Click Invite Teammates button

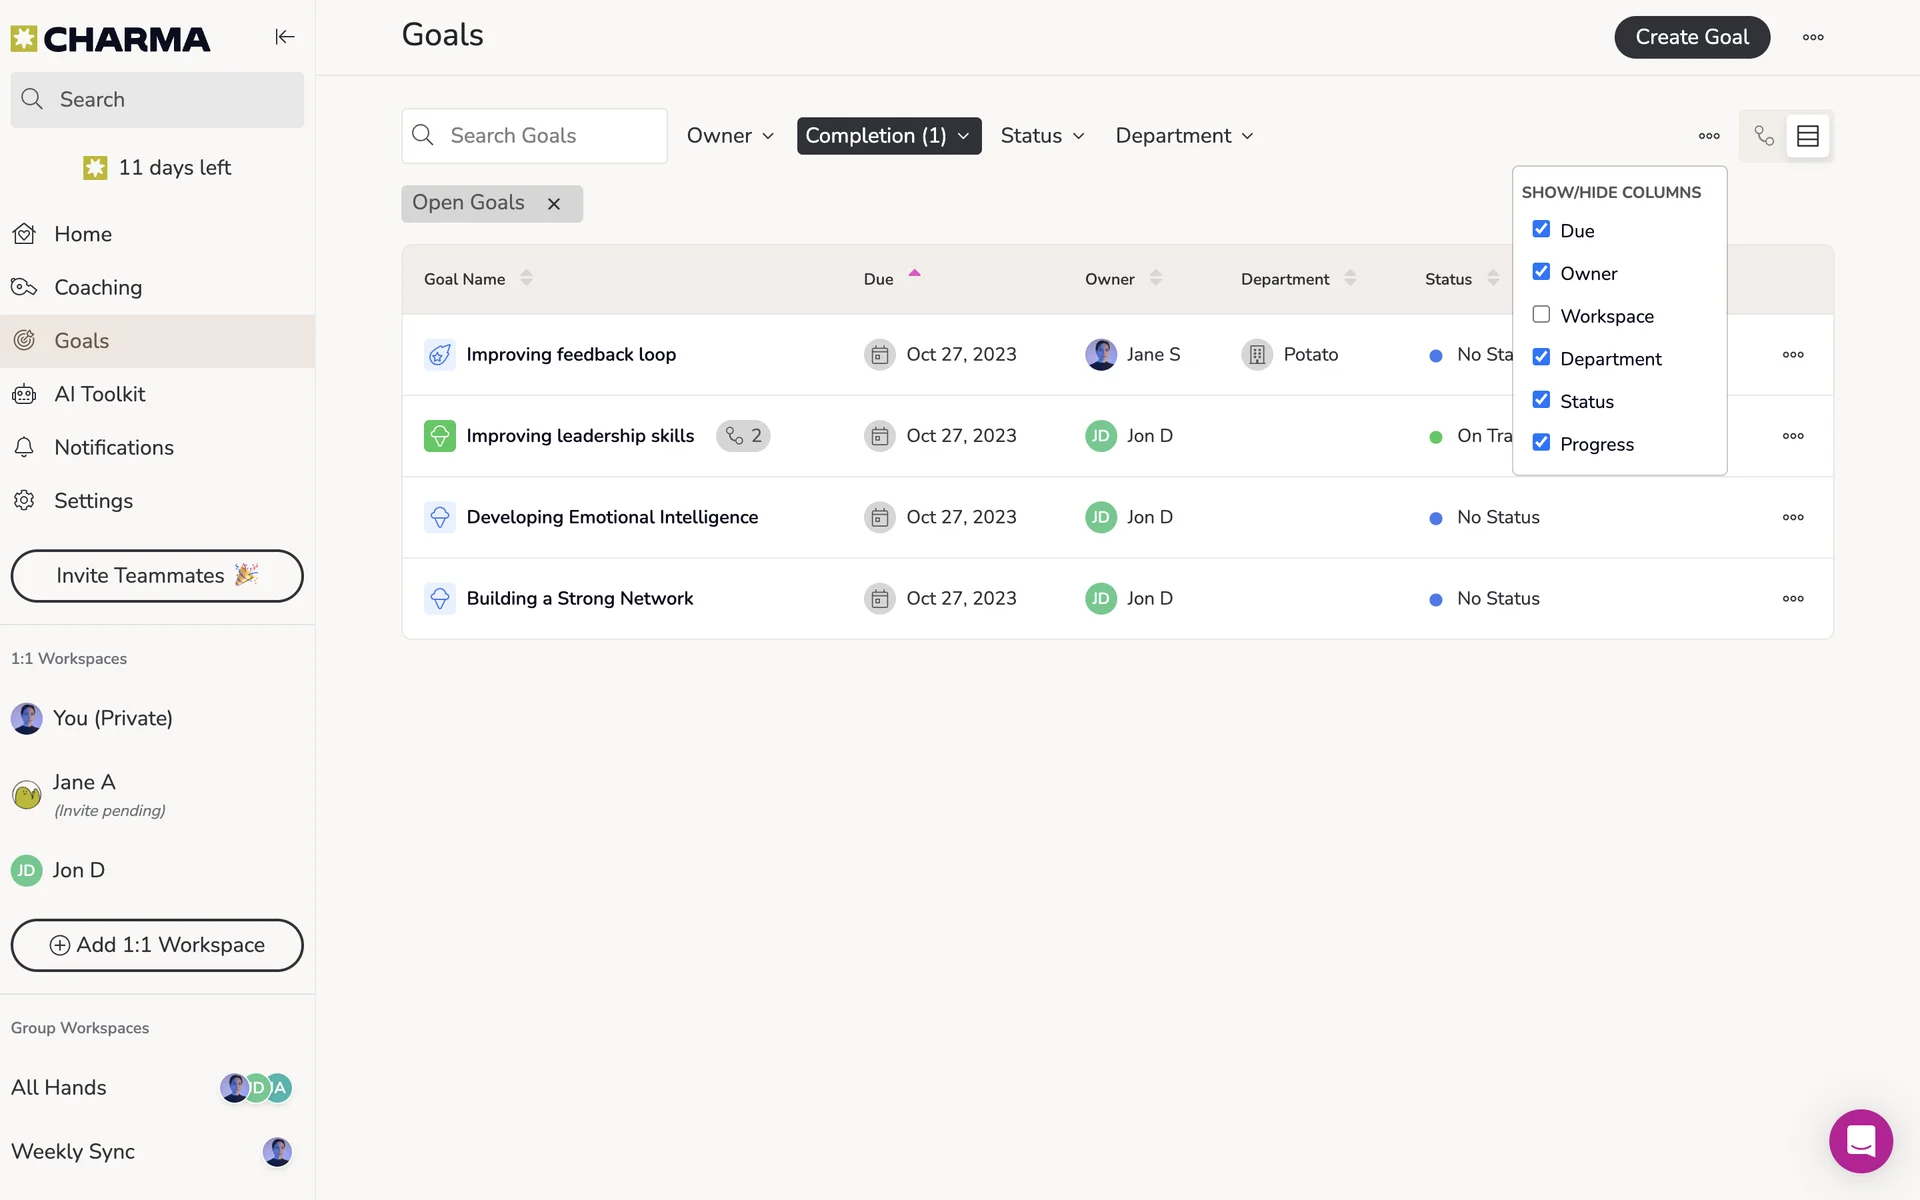coord(157,576)
